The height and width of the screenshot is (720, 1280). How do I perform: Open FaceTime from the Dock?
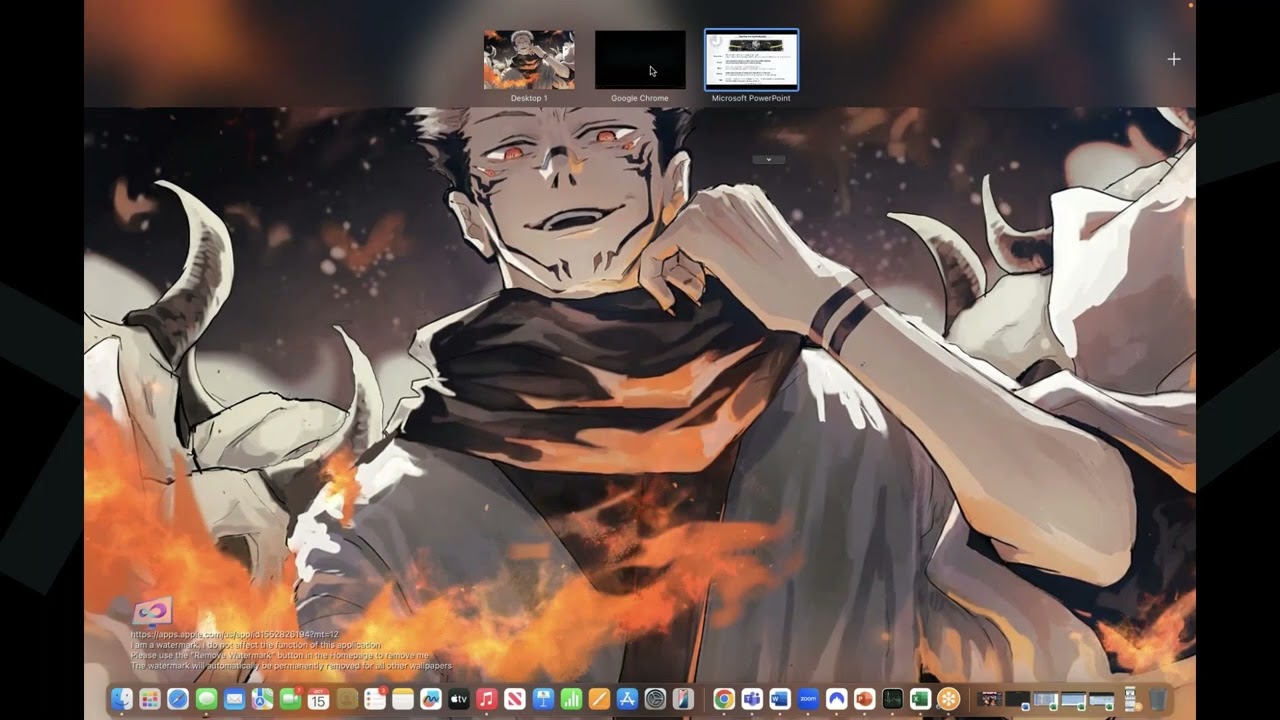(291, 699)
